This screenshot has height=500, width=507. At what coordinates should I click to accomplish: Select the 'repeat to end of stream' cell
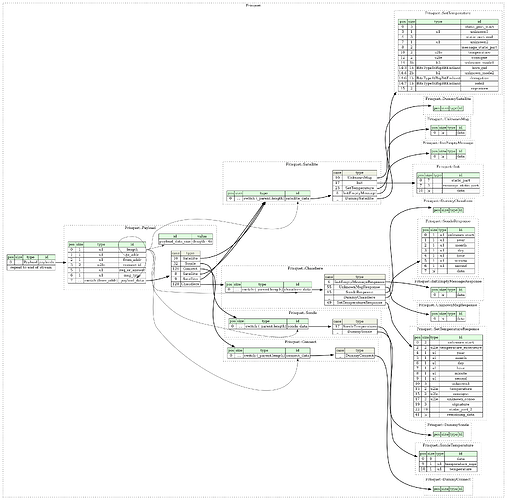click(x=31, y=268)
